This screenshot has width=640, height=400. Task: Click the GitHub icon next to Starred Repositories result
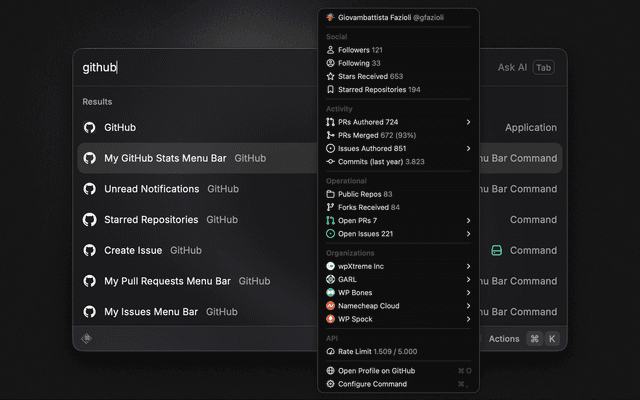point(89,220)
